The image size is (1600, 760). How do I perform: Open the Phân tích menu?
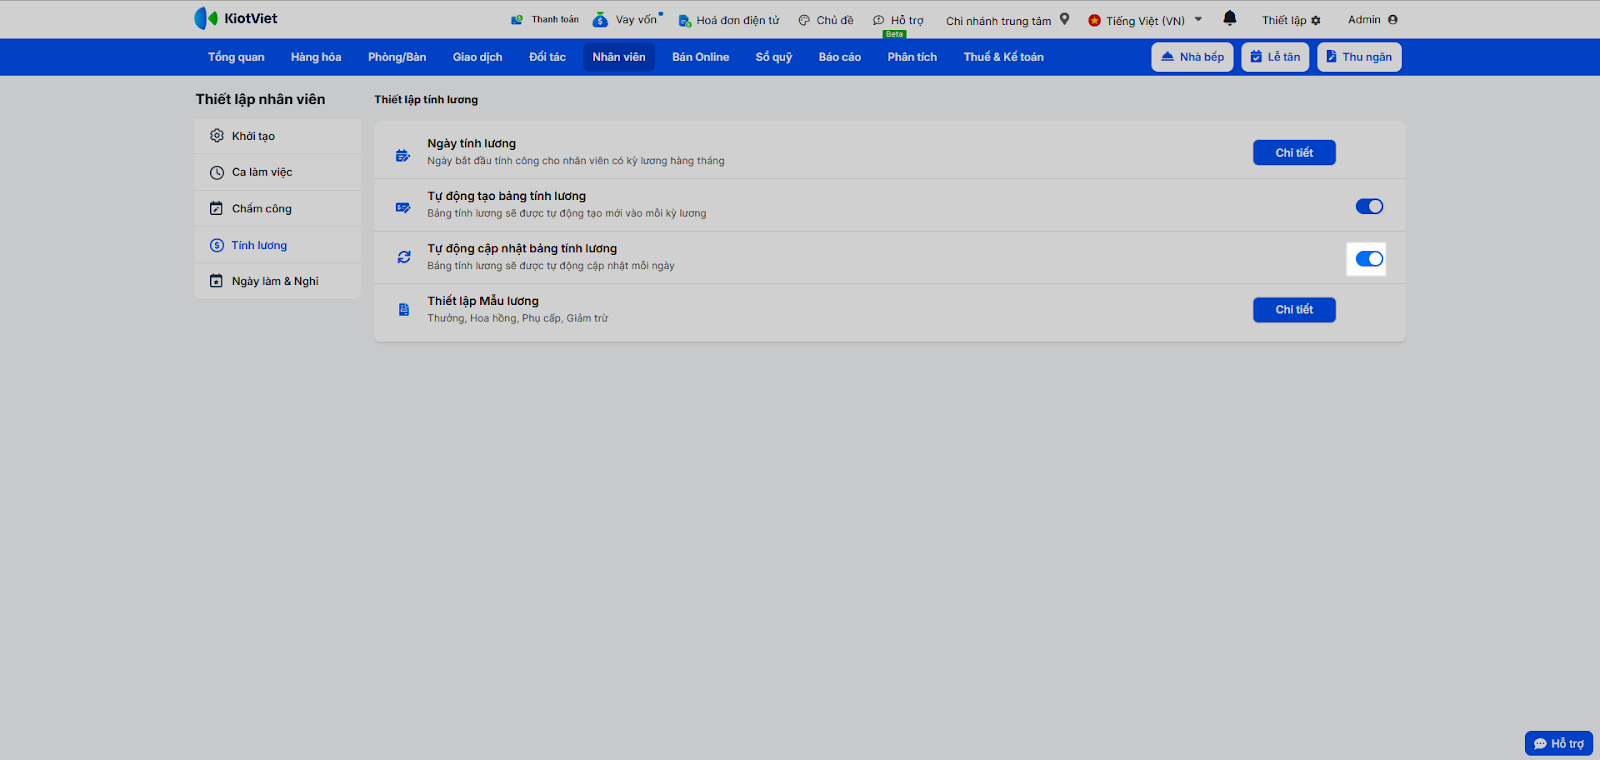912,57
